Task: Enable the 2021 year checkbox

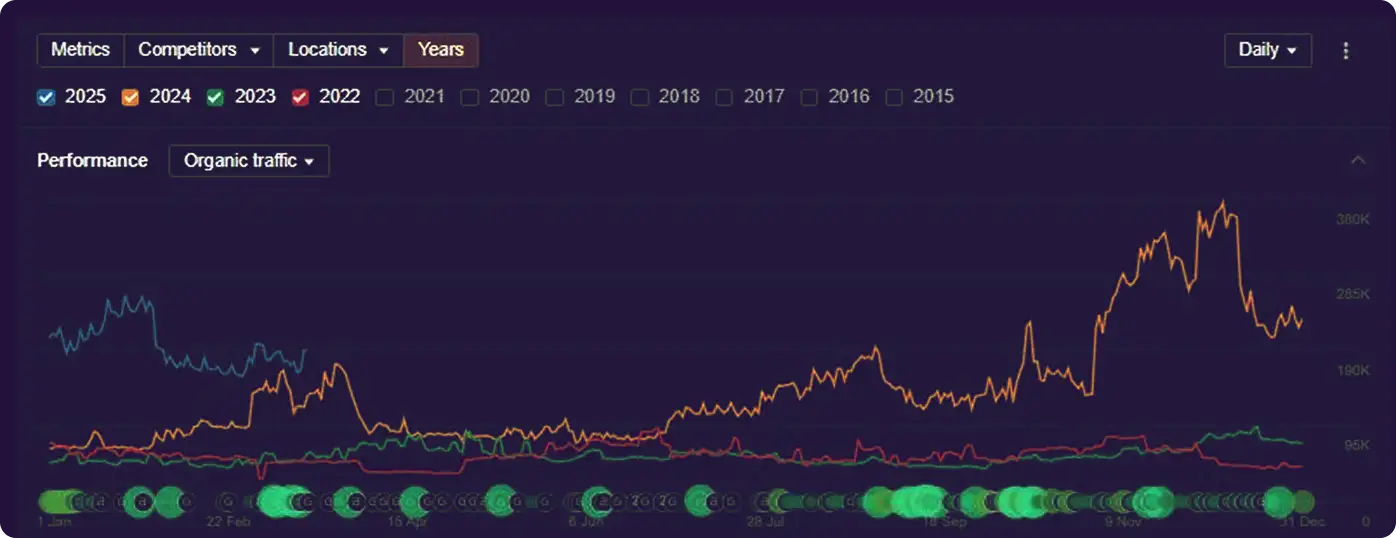Action: click(385, 97)
